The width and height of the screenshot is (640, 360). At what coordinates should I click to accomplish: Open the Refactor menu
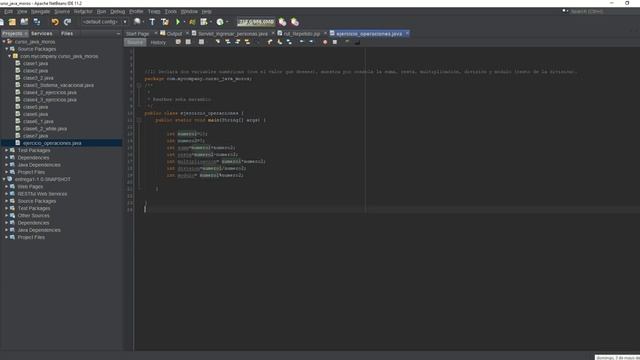pyautogui.click(x=83, y=11)
